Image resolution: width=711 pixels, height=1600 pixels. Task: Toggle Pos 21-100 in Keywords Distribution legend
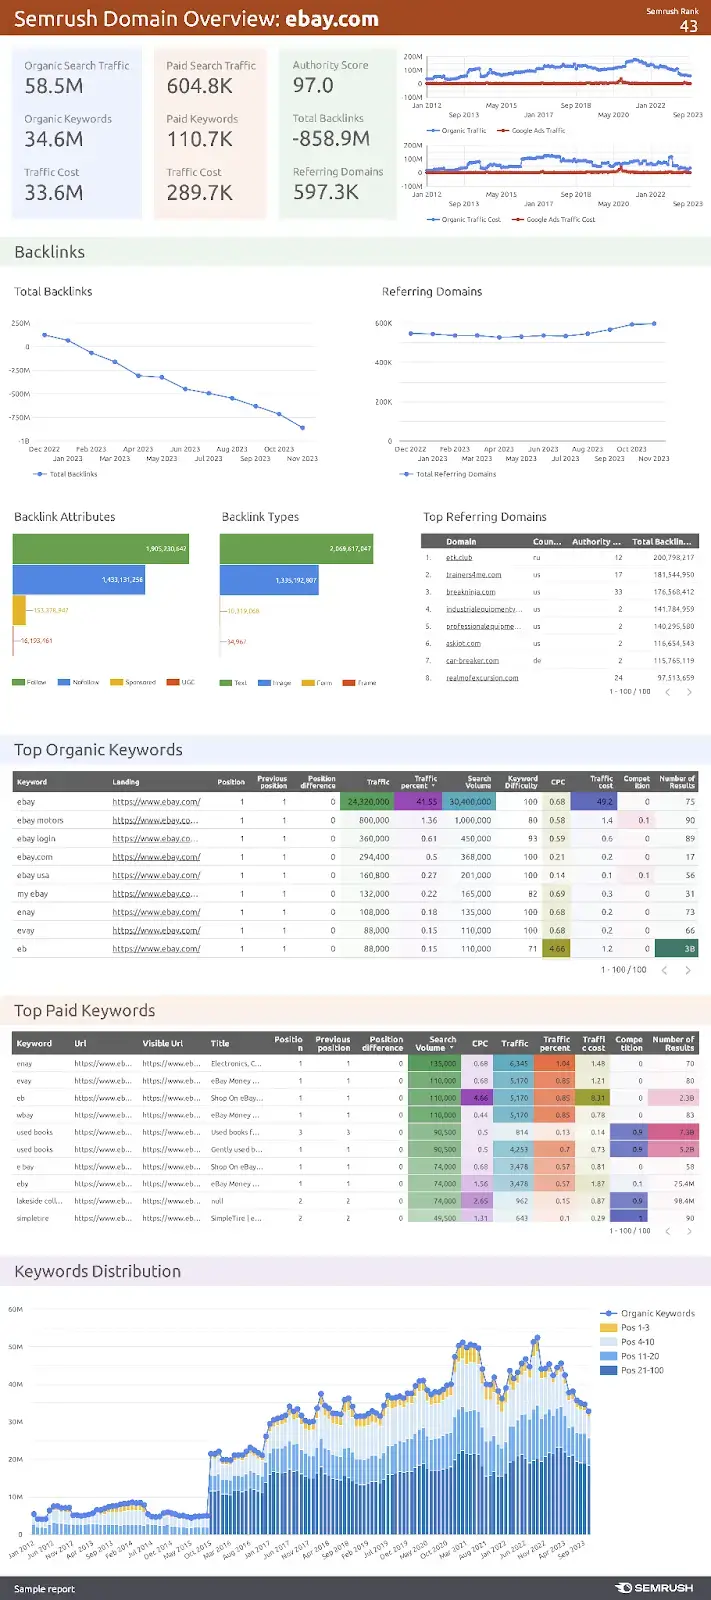(x=631, y=1370)
